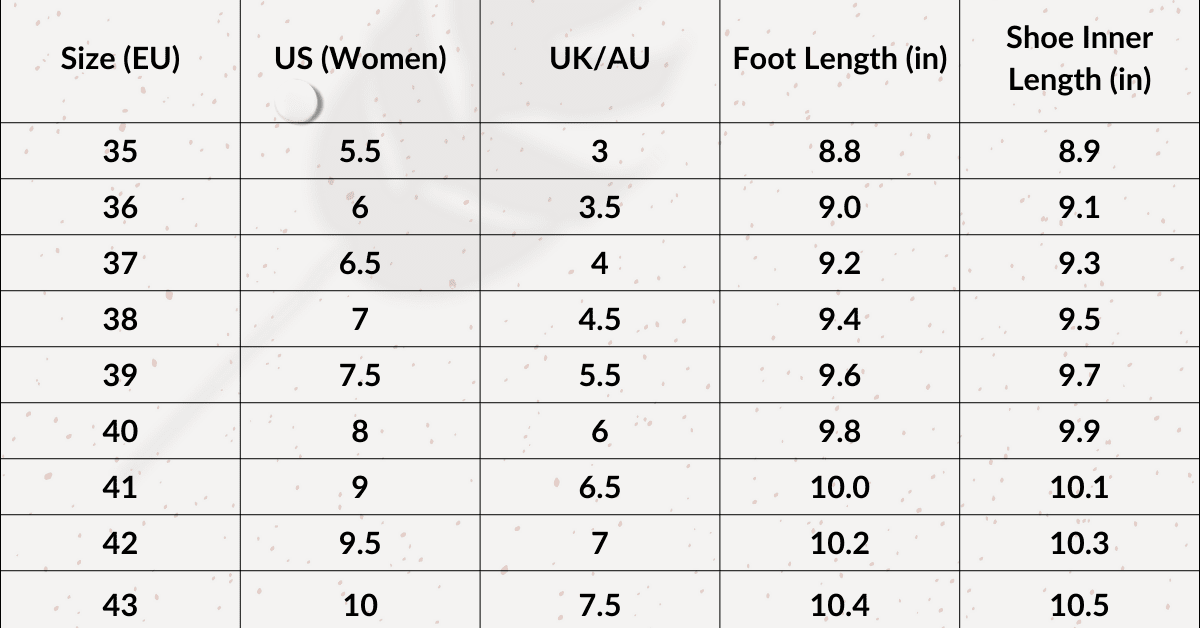Click foot length 9.0 cell

[x=840, y=208]
